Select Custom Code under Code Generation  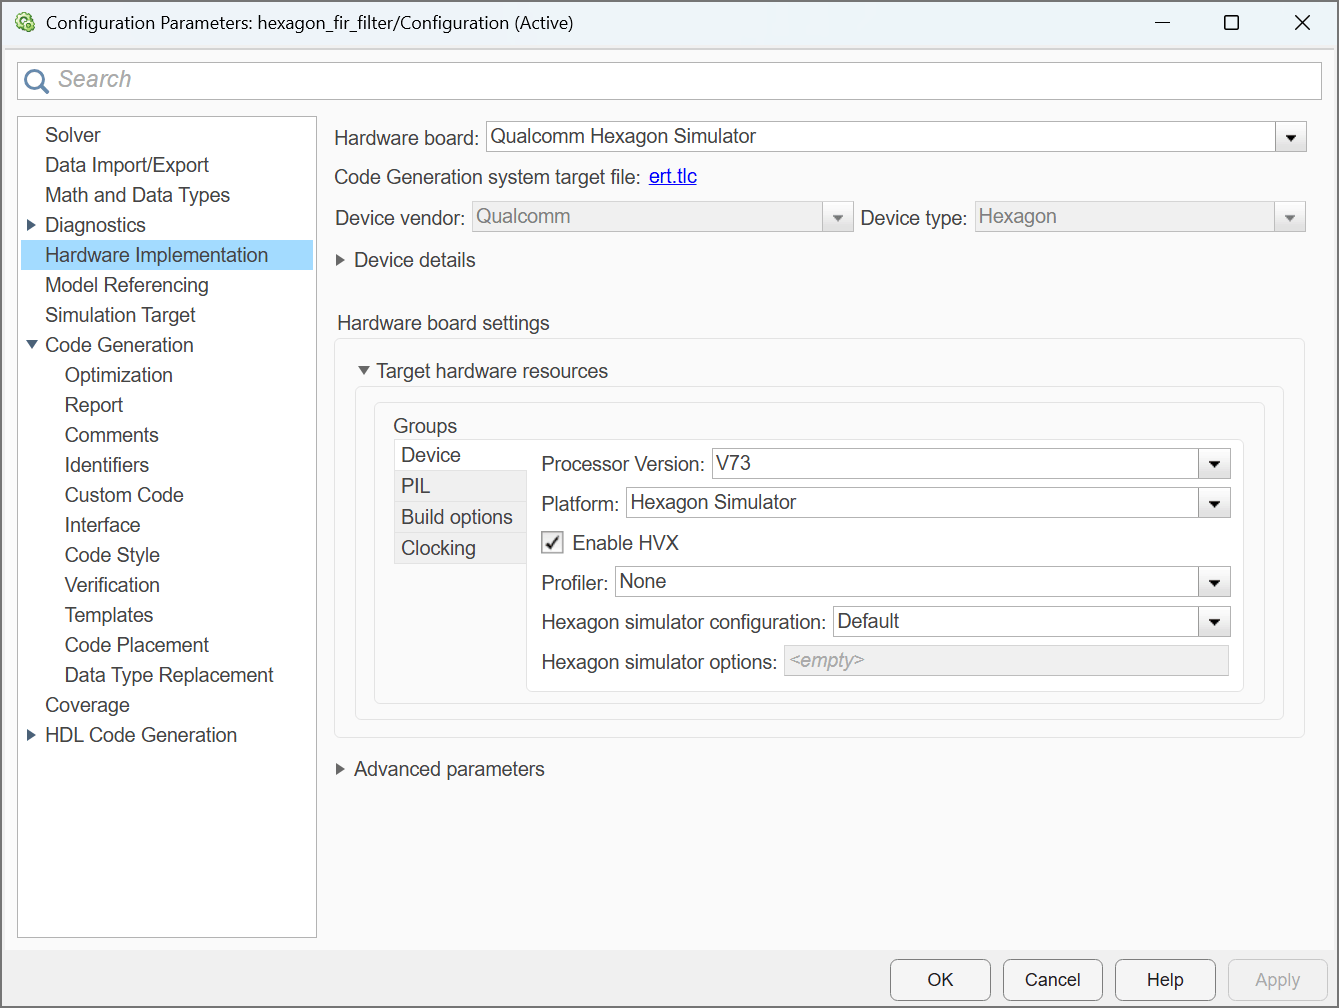click(124, 495)
